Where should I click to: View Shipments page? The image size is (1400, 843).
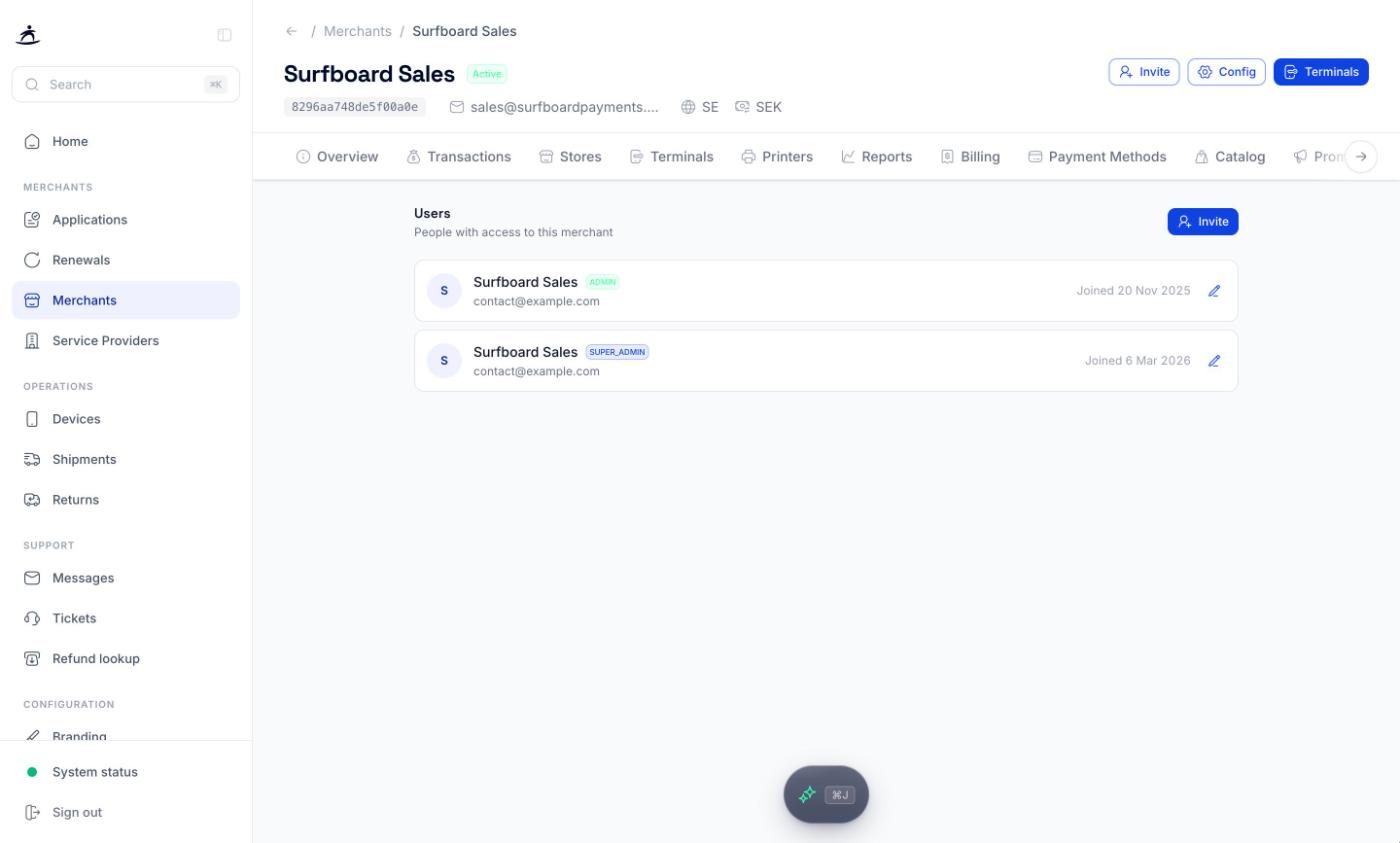click(126, 459)
